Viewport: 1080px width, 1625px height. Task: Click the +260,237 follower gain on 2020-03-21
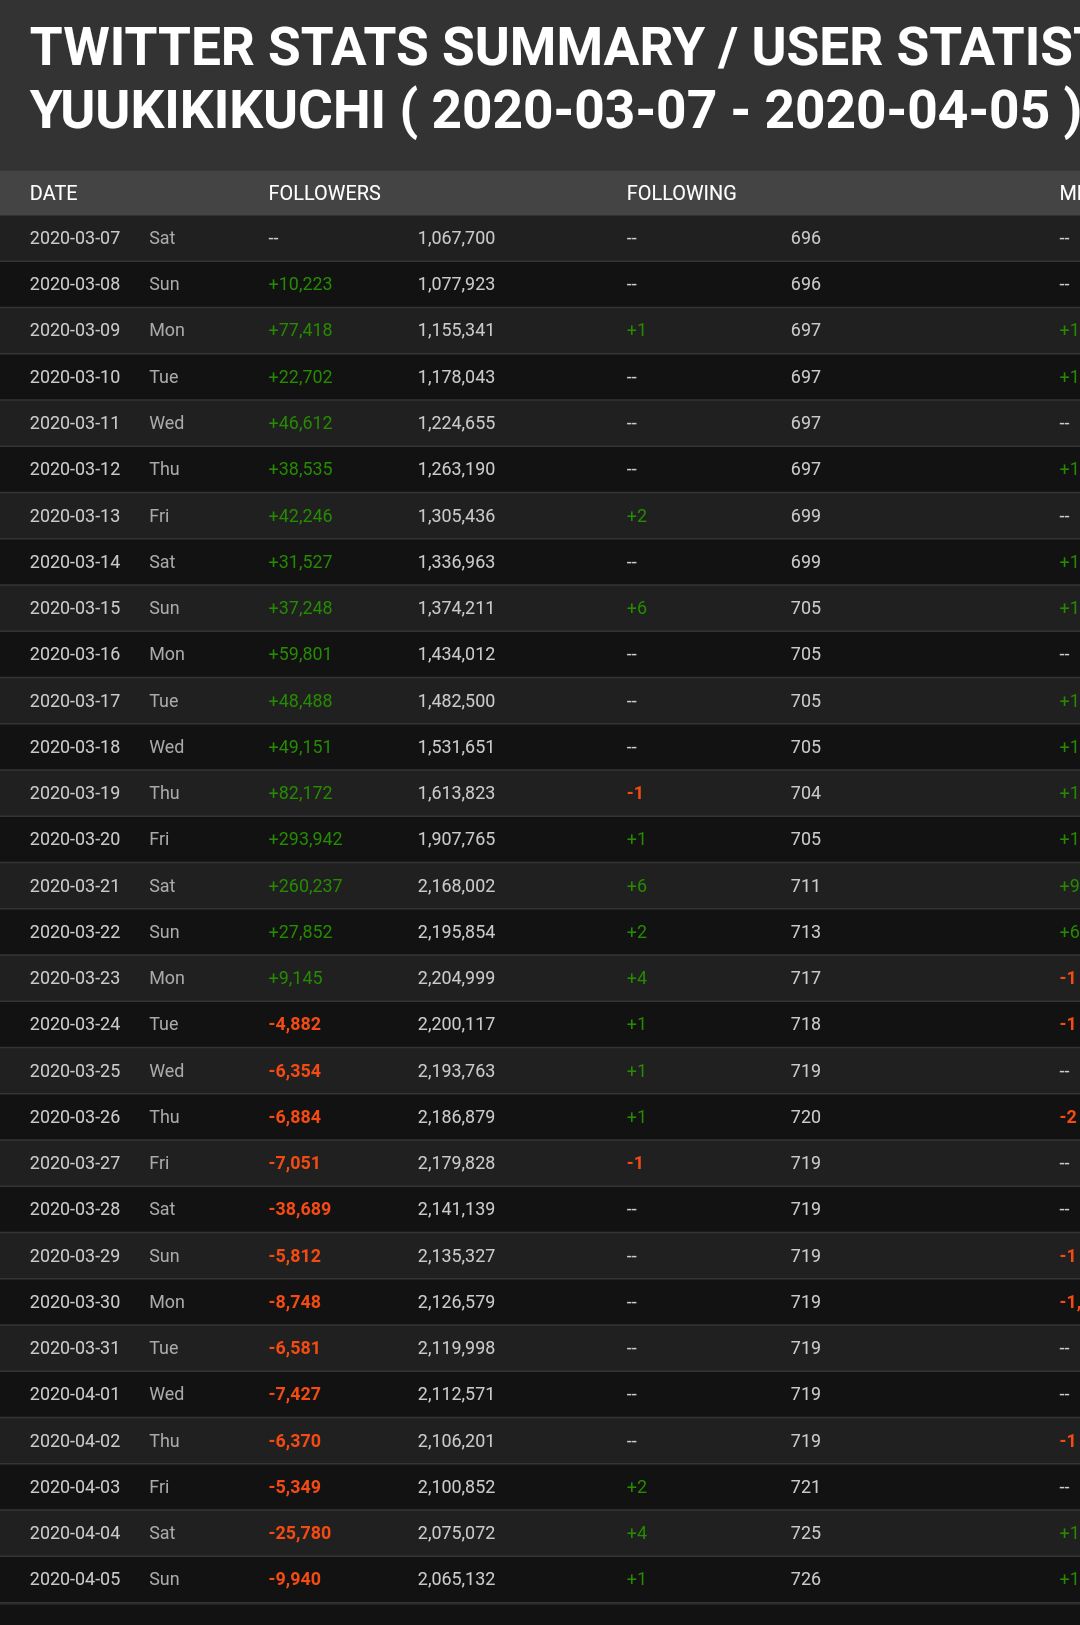[305, 886]
